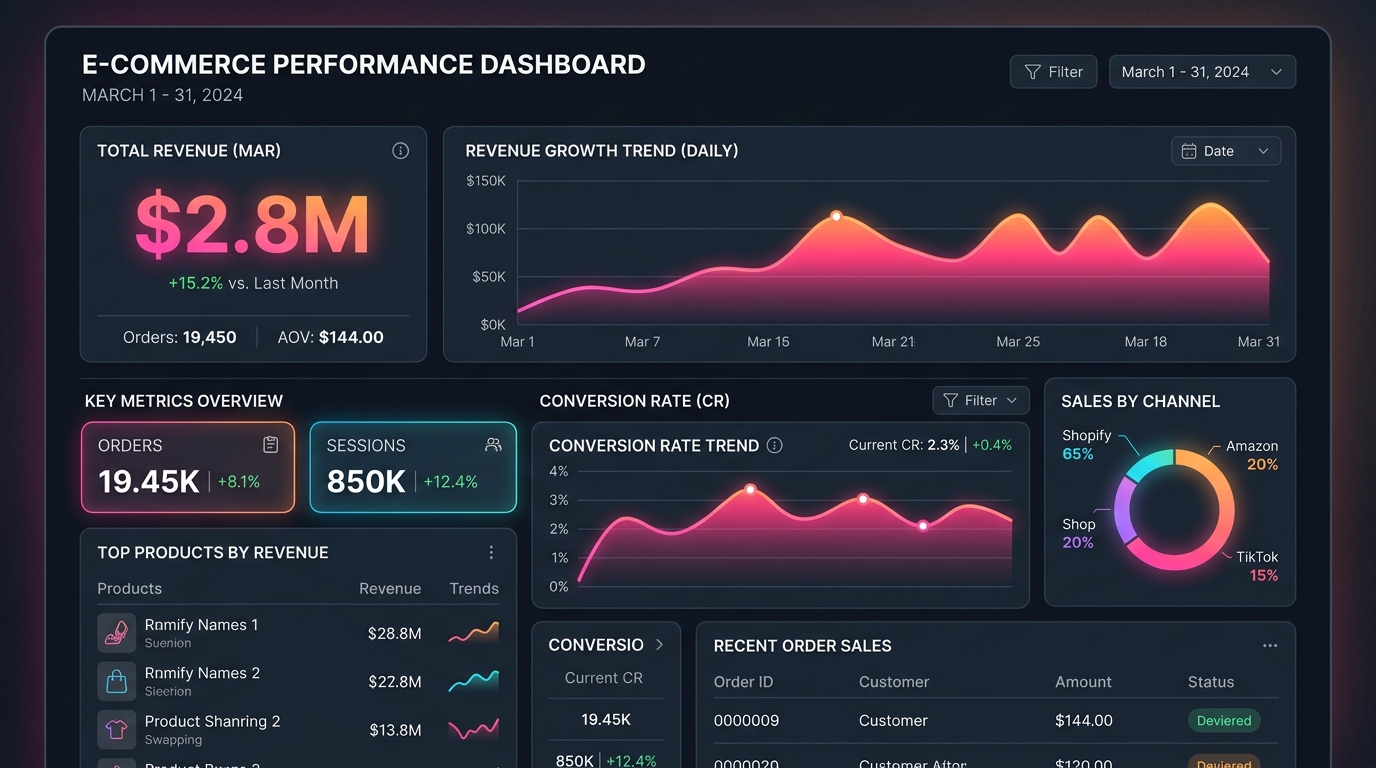Select the peak data point on the revenue chart
This screenshot has height=768, width=1376.
click(x=836, y=216)
